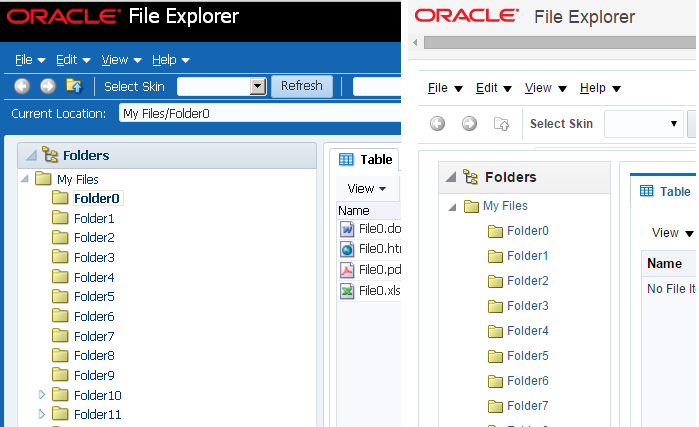This screenshot has height=427, width=699.
Task: Open table View dropdown in left window
Action: [366, 189]
